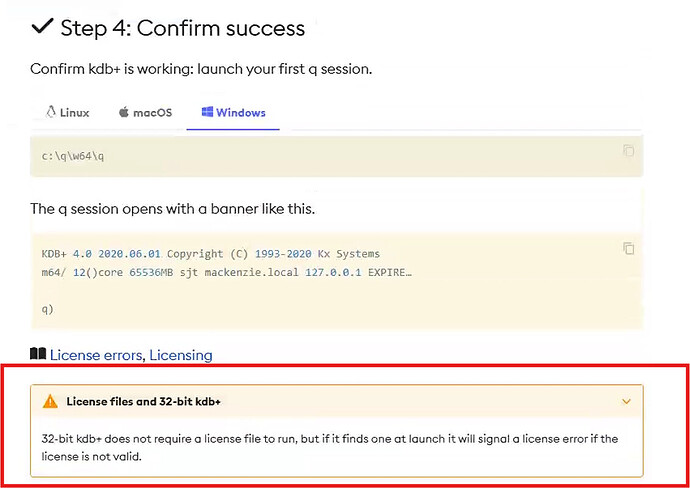Switch to the macOS tab

tap(145, 113)
